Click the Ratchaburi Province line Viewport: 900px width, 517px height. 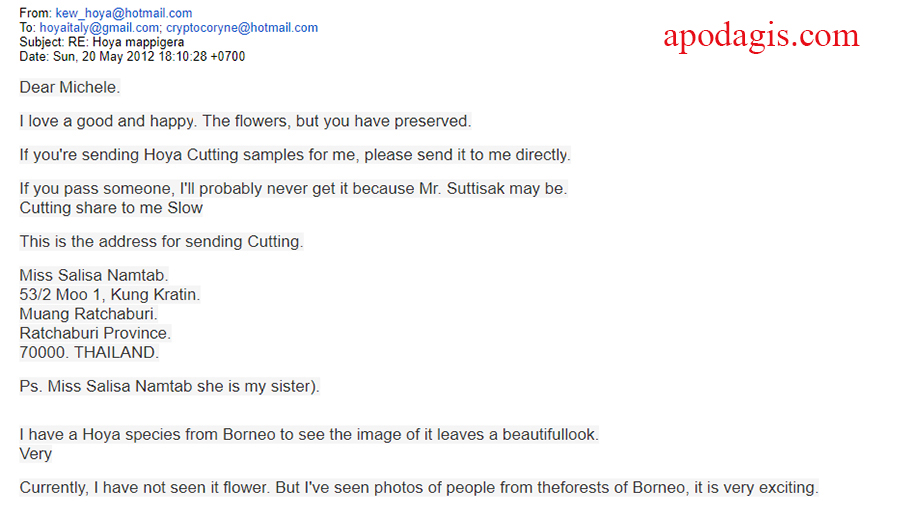coord(95,333)
